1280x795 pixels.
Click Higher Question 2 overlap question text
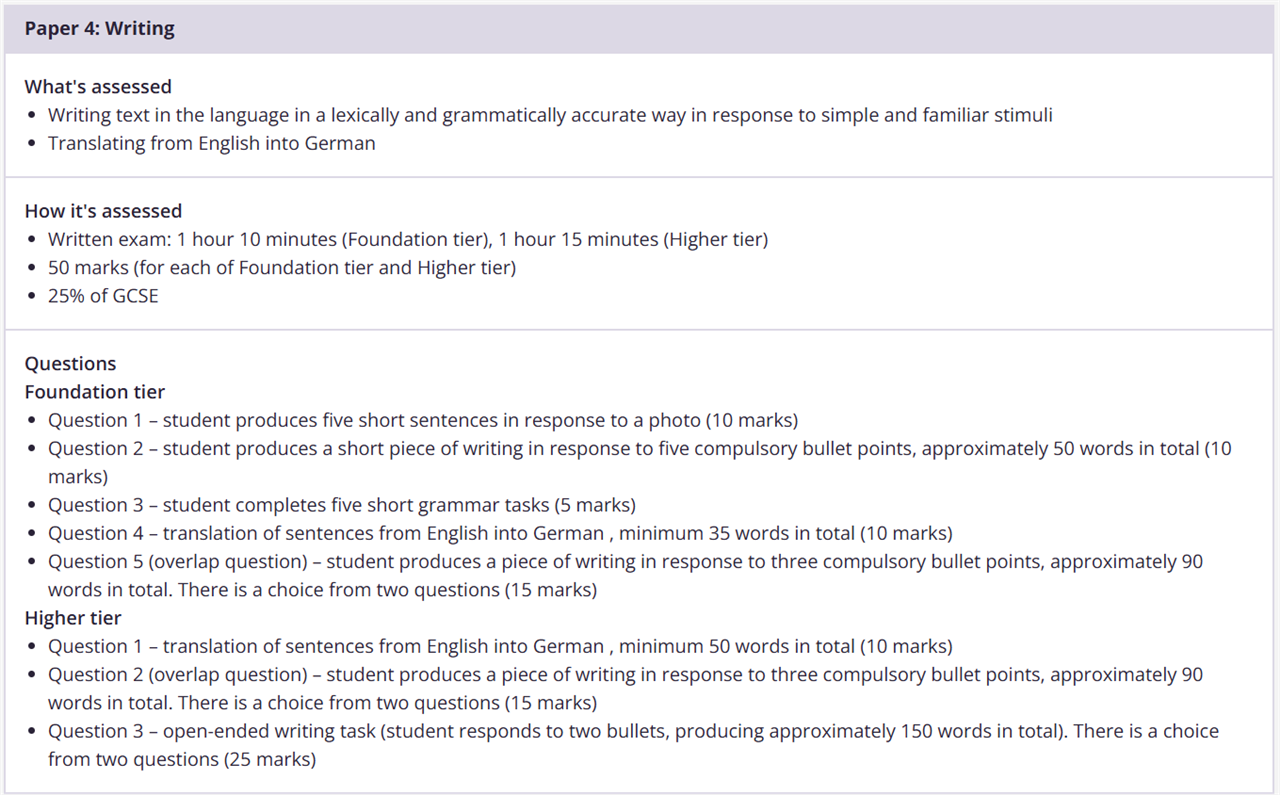click(x=625, y=675)
